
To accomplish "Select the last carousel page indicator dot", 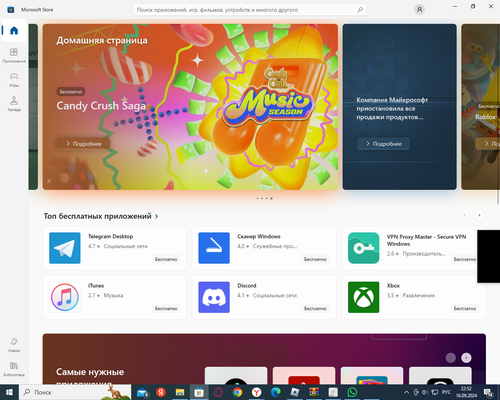I will (x=271, y=198).
